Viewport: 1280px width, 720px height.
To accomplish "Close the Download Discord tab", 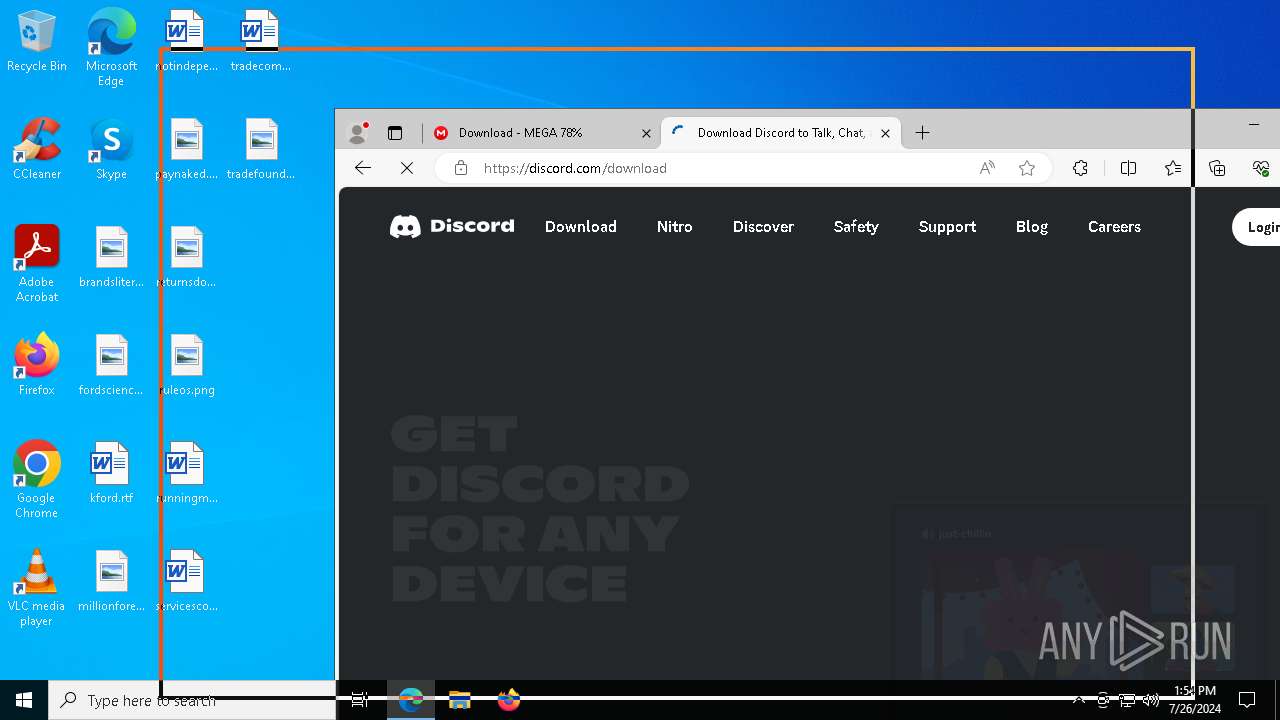I will point(885,133).
